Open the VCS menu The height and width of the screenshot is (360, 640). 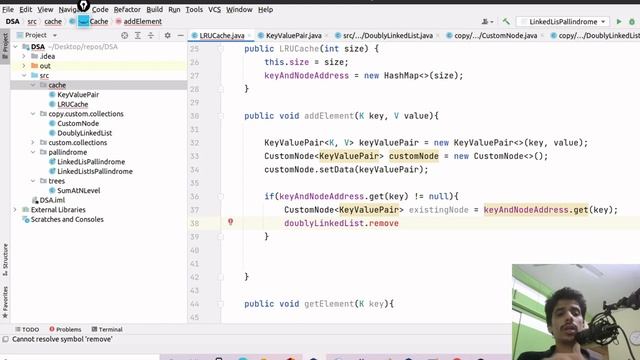coord(214,9)
